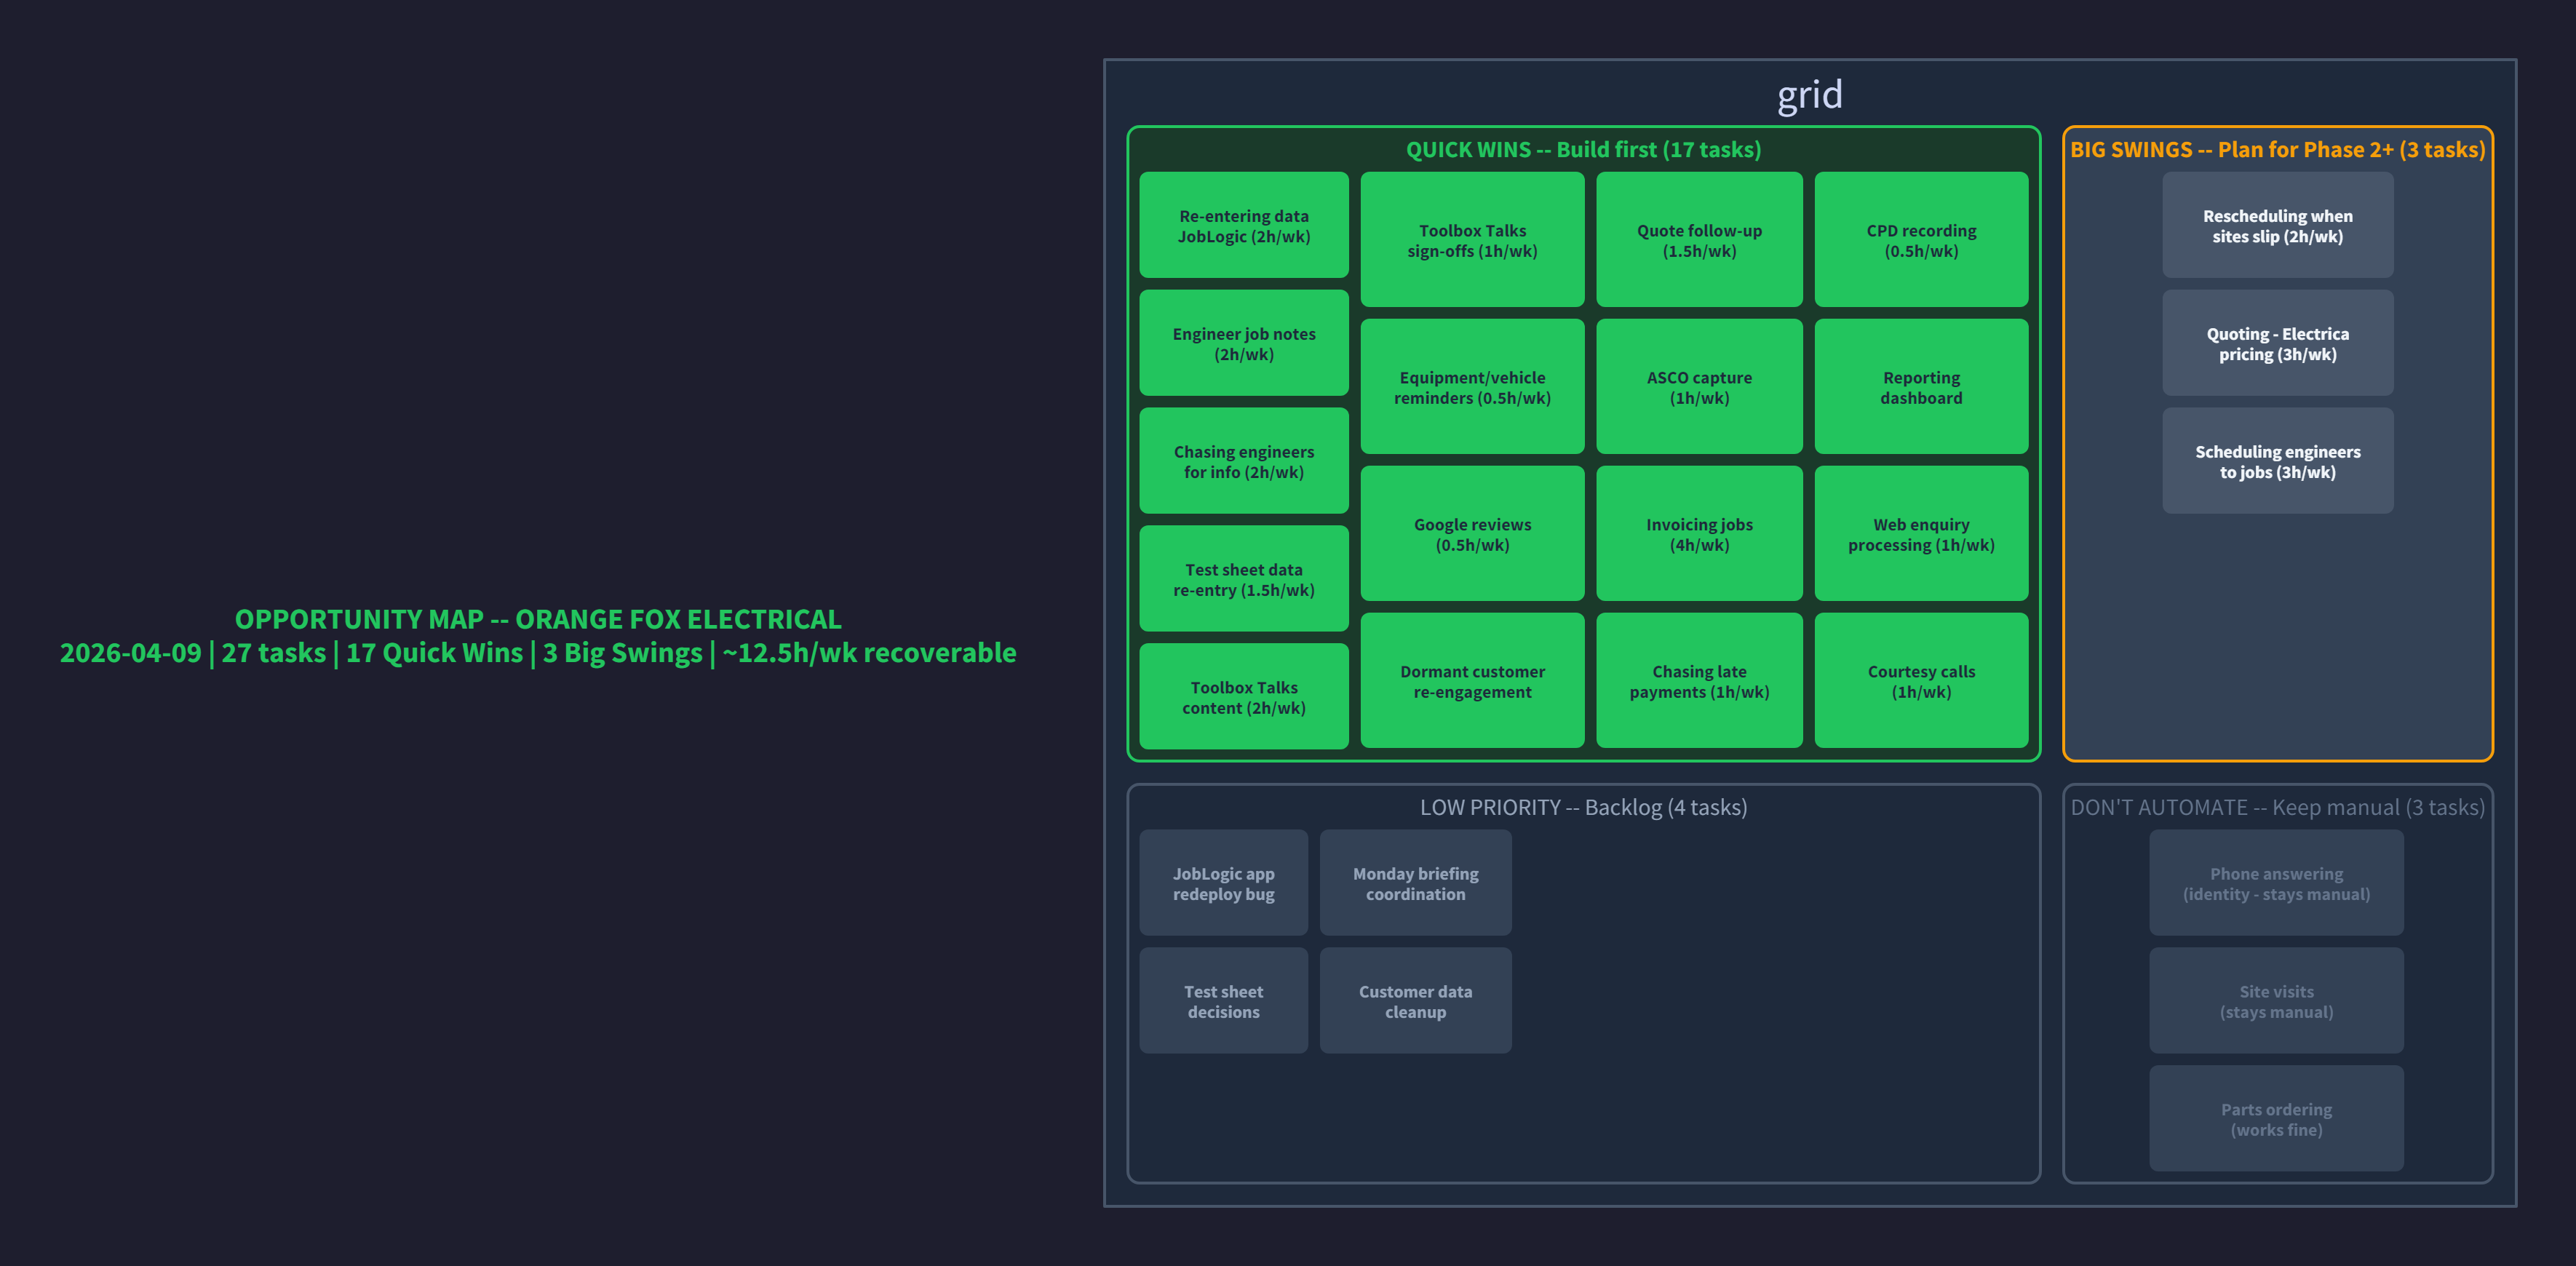The width and height of the screenshot is (2576, 1266).
Task: Open the Engineer job notes card
Action: click(1243, 343)
